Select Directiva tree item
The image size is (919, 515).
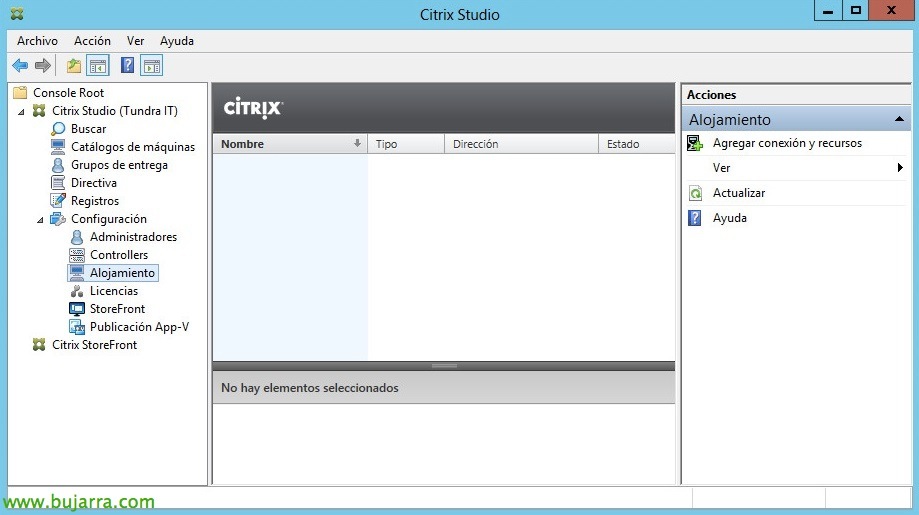click(x=94, y=183)
